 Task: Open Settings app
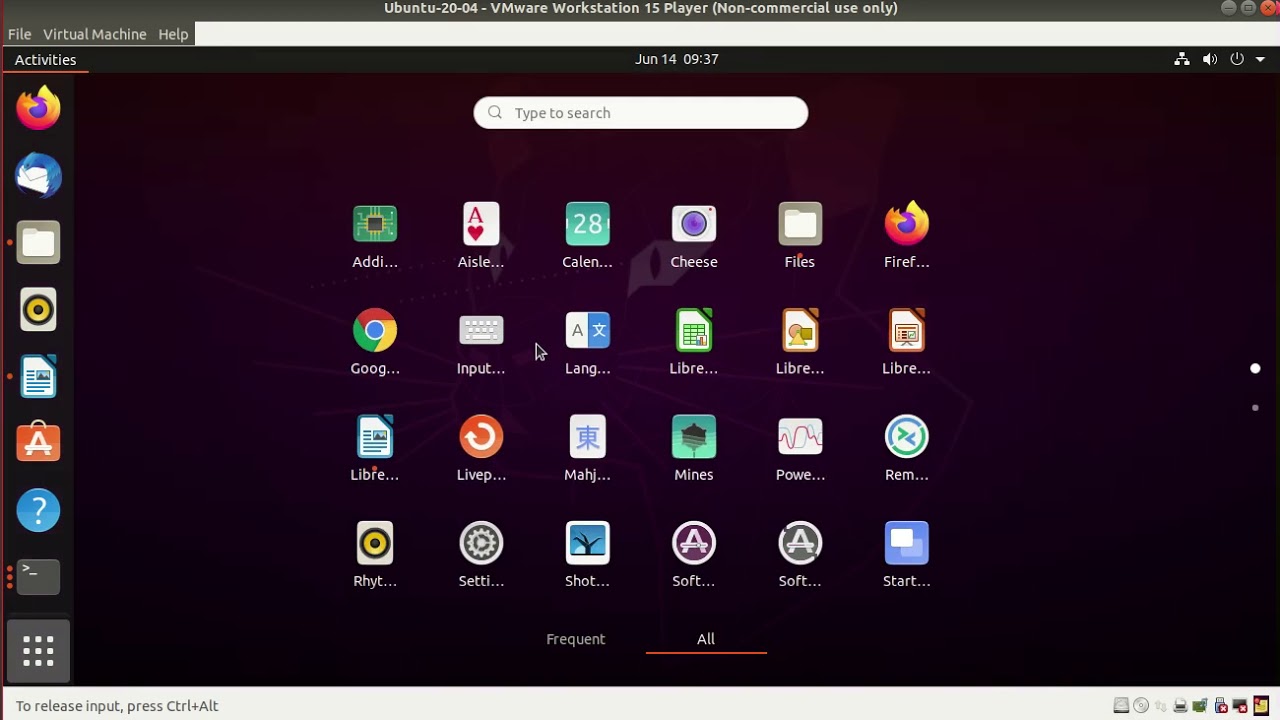tap(481, 555)
